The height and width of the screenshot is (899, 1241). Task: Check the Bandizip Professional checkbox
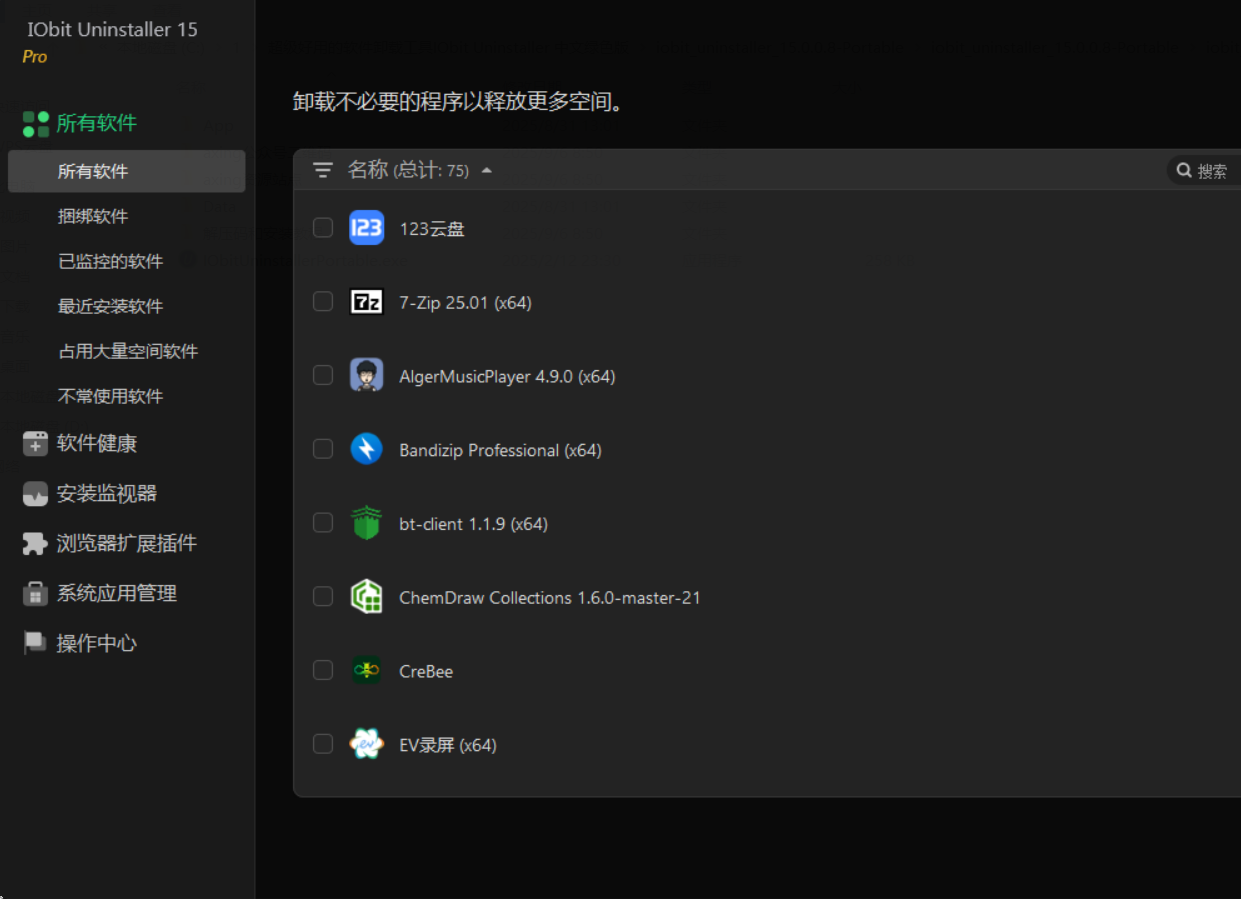pyautogui.click(x=323, y=449)
